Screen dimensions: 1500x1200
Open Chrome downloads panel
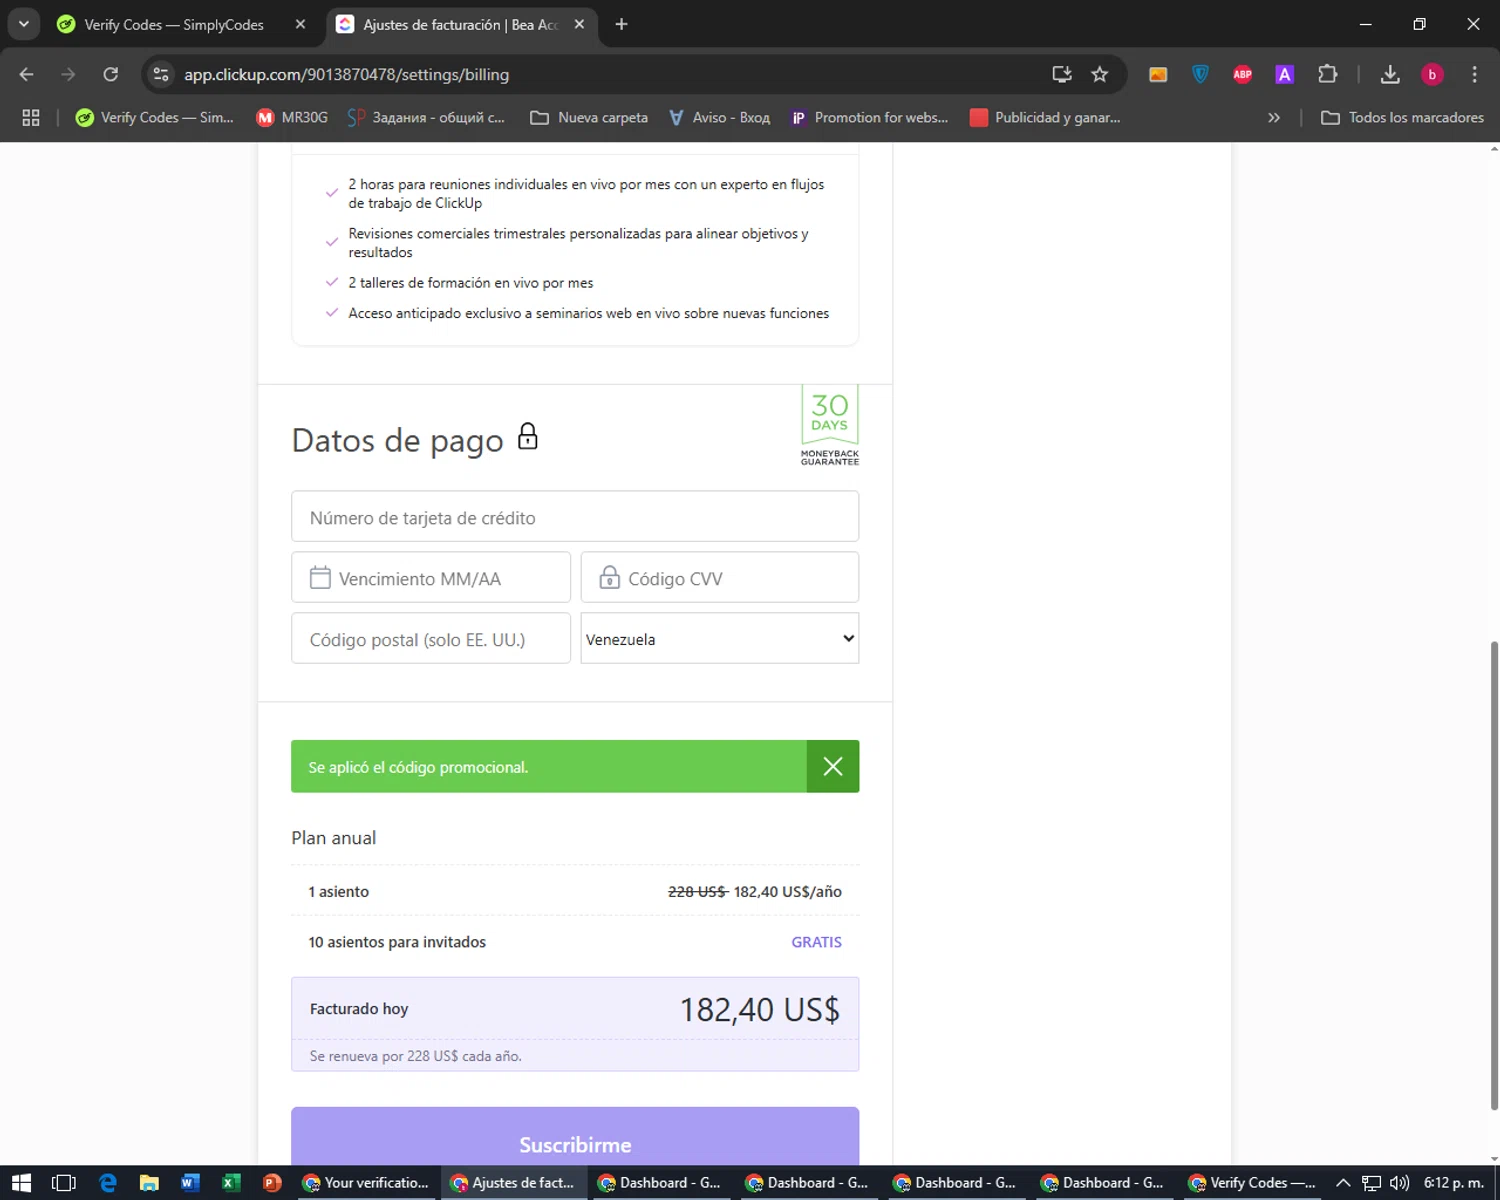[1390, 74]
